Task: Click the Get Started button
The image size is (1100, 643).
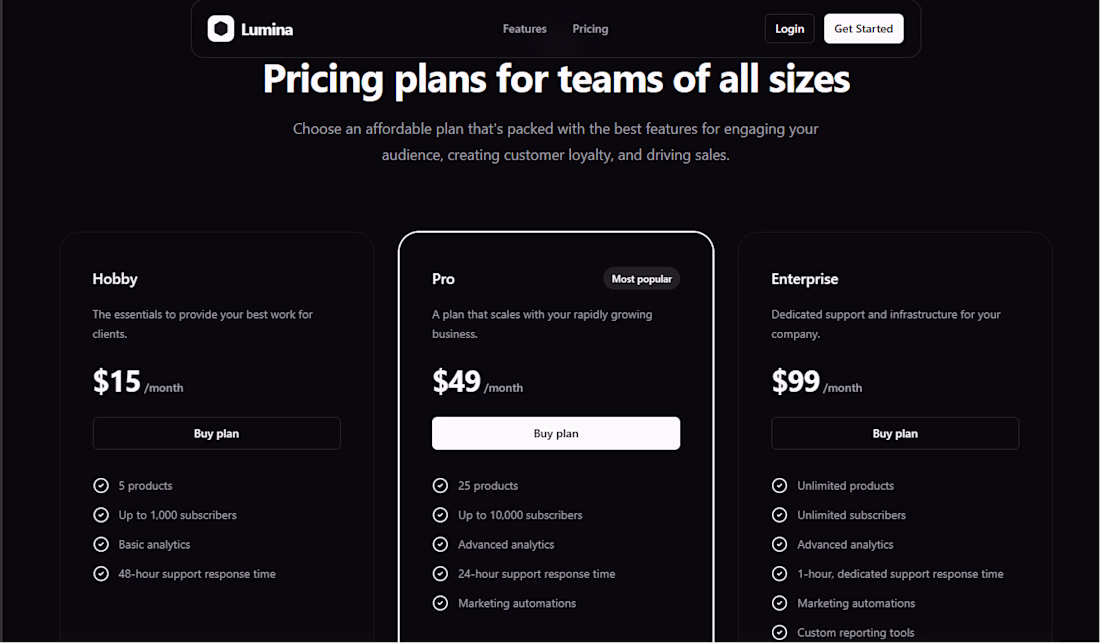Action: (x=864, y=29)
